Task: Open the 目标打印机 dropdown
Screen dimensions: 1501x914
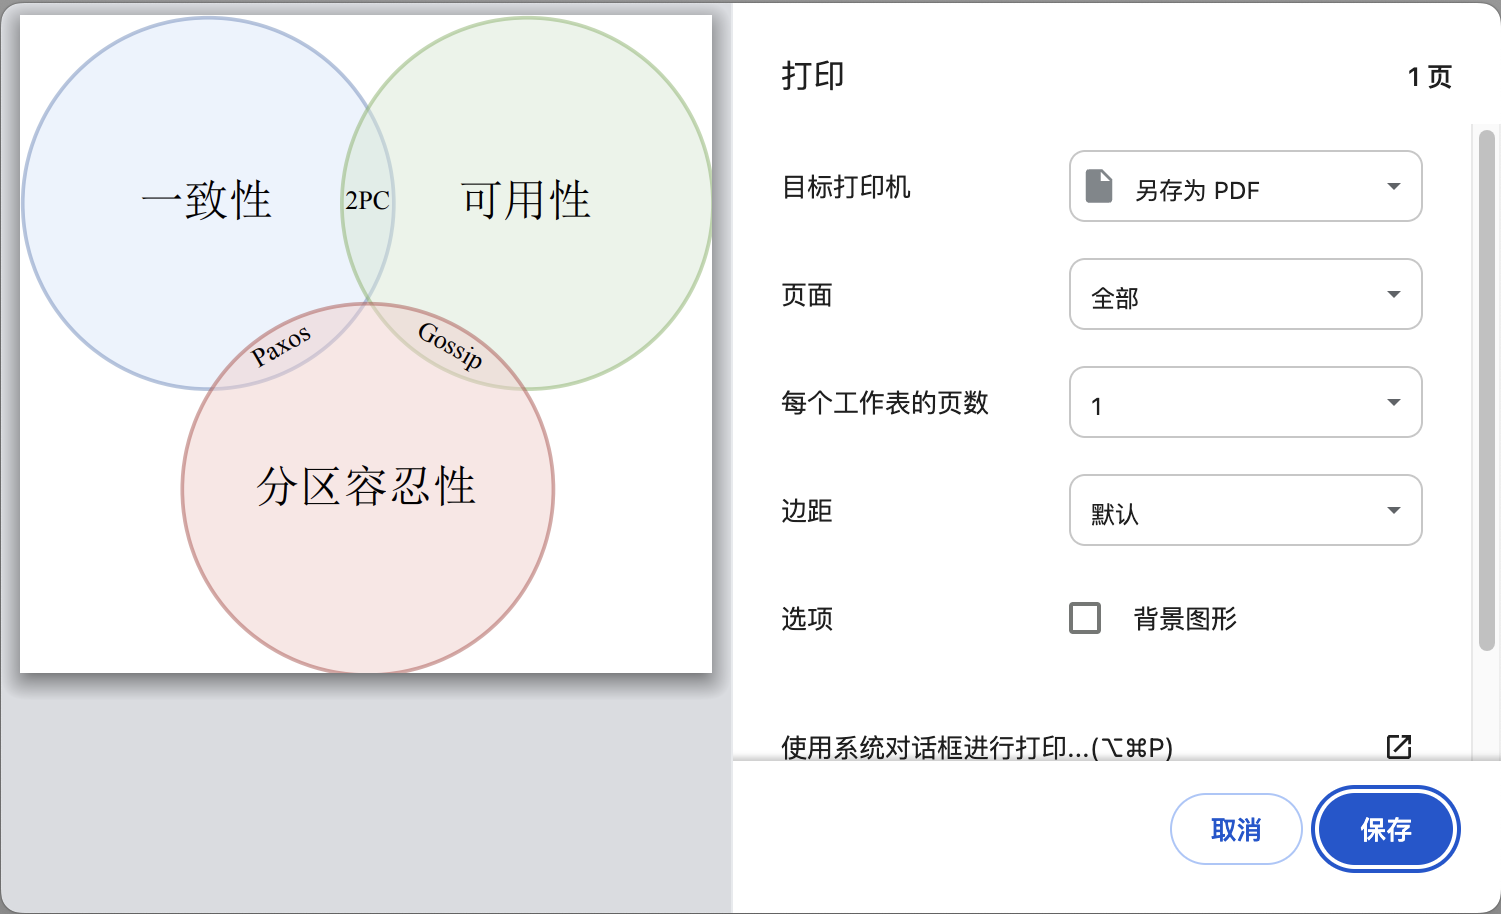Action: pos(1245,187)
